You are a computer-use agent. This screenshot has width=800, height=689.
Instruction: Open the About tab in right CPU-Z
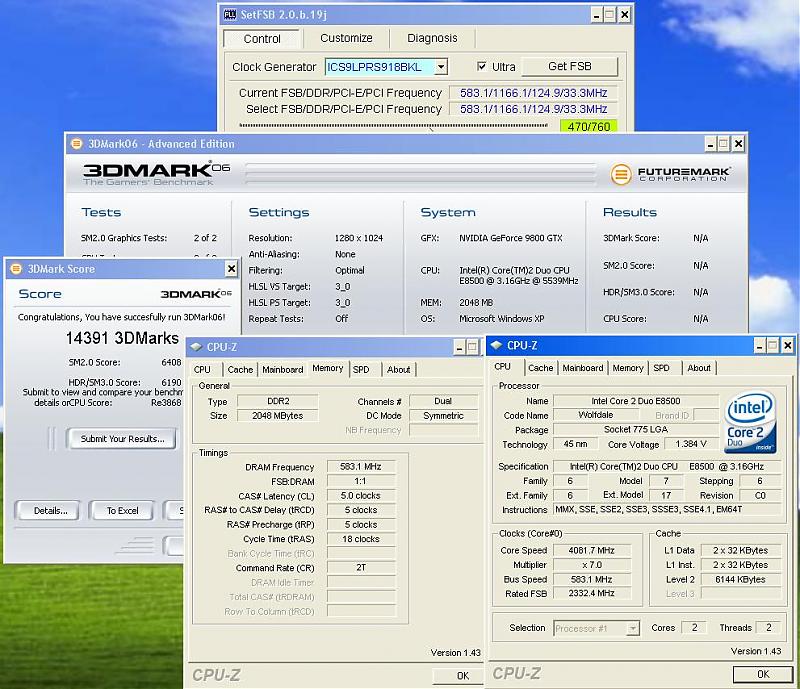[x=698, y=368]
